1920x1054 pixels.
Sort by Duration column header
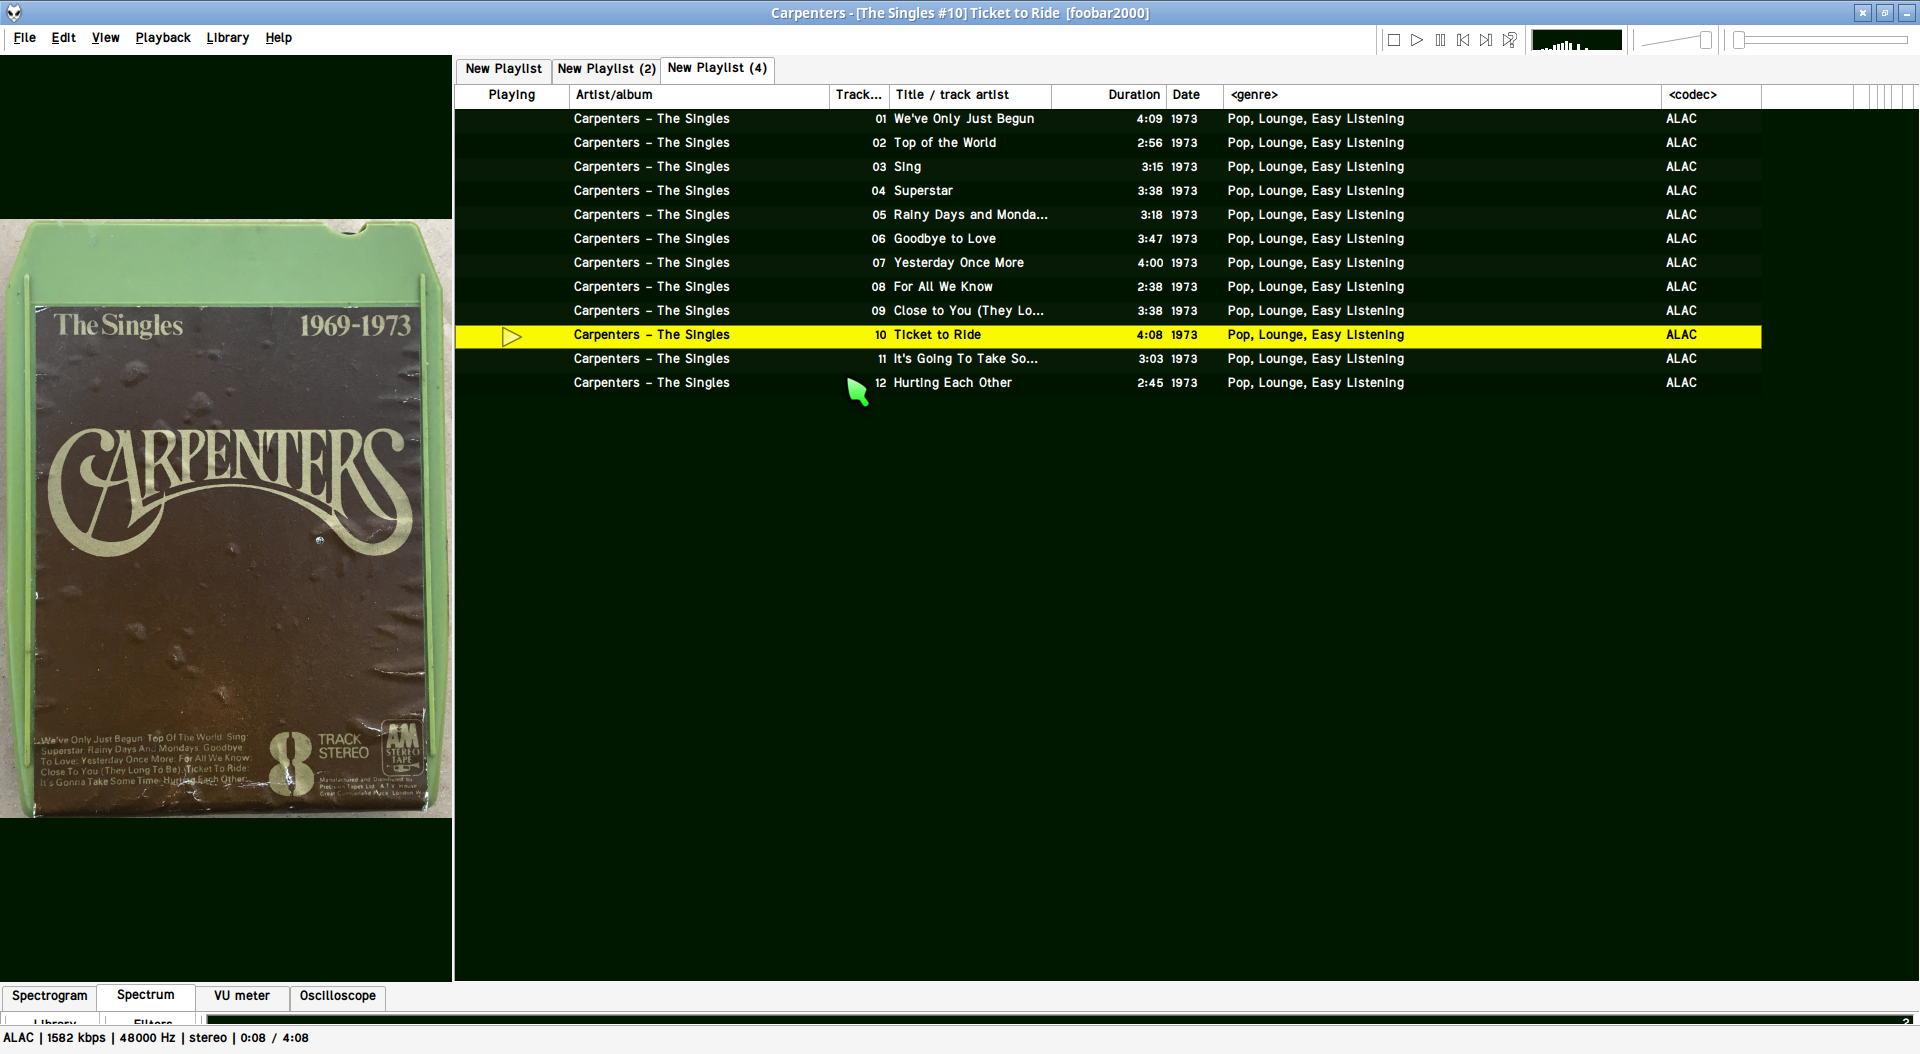[1109, 95]
